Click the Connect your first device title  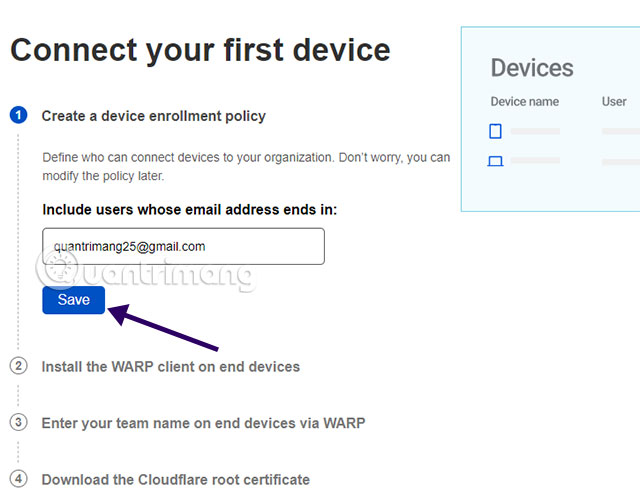point(200,50)
